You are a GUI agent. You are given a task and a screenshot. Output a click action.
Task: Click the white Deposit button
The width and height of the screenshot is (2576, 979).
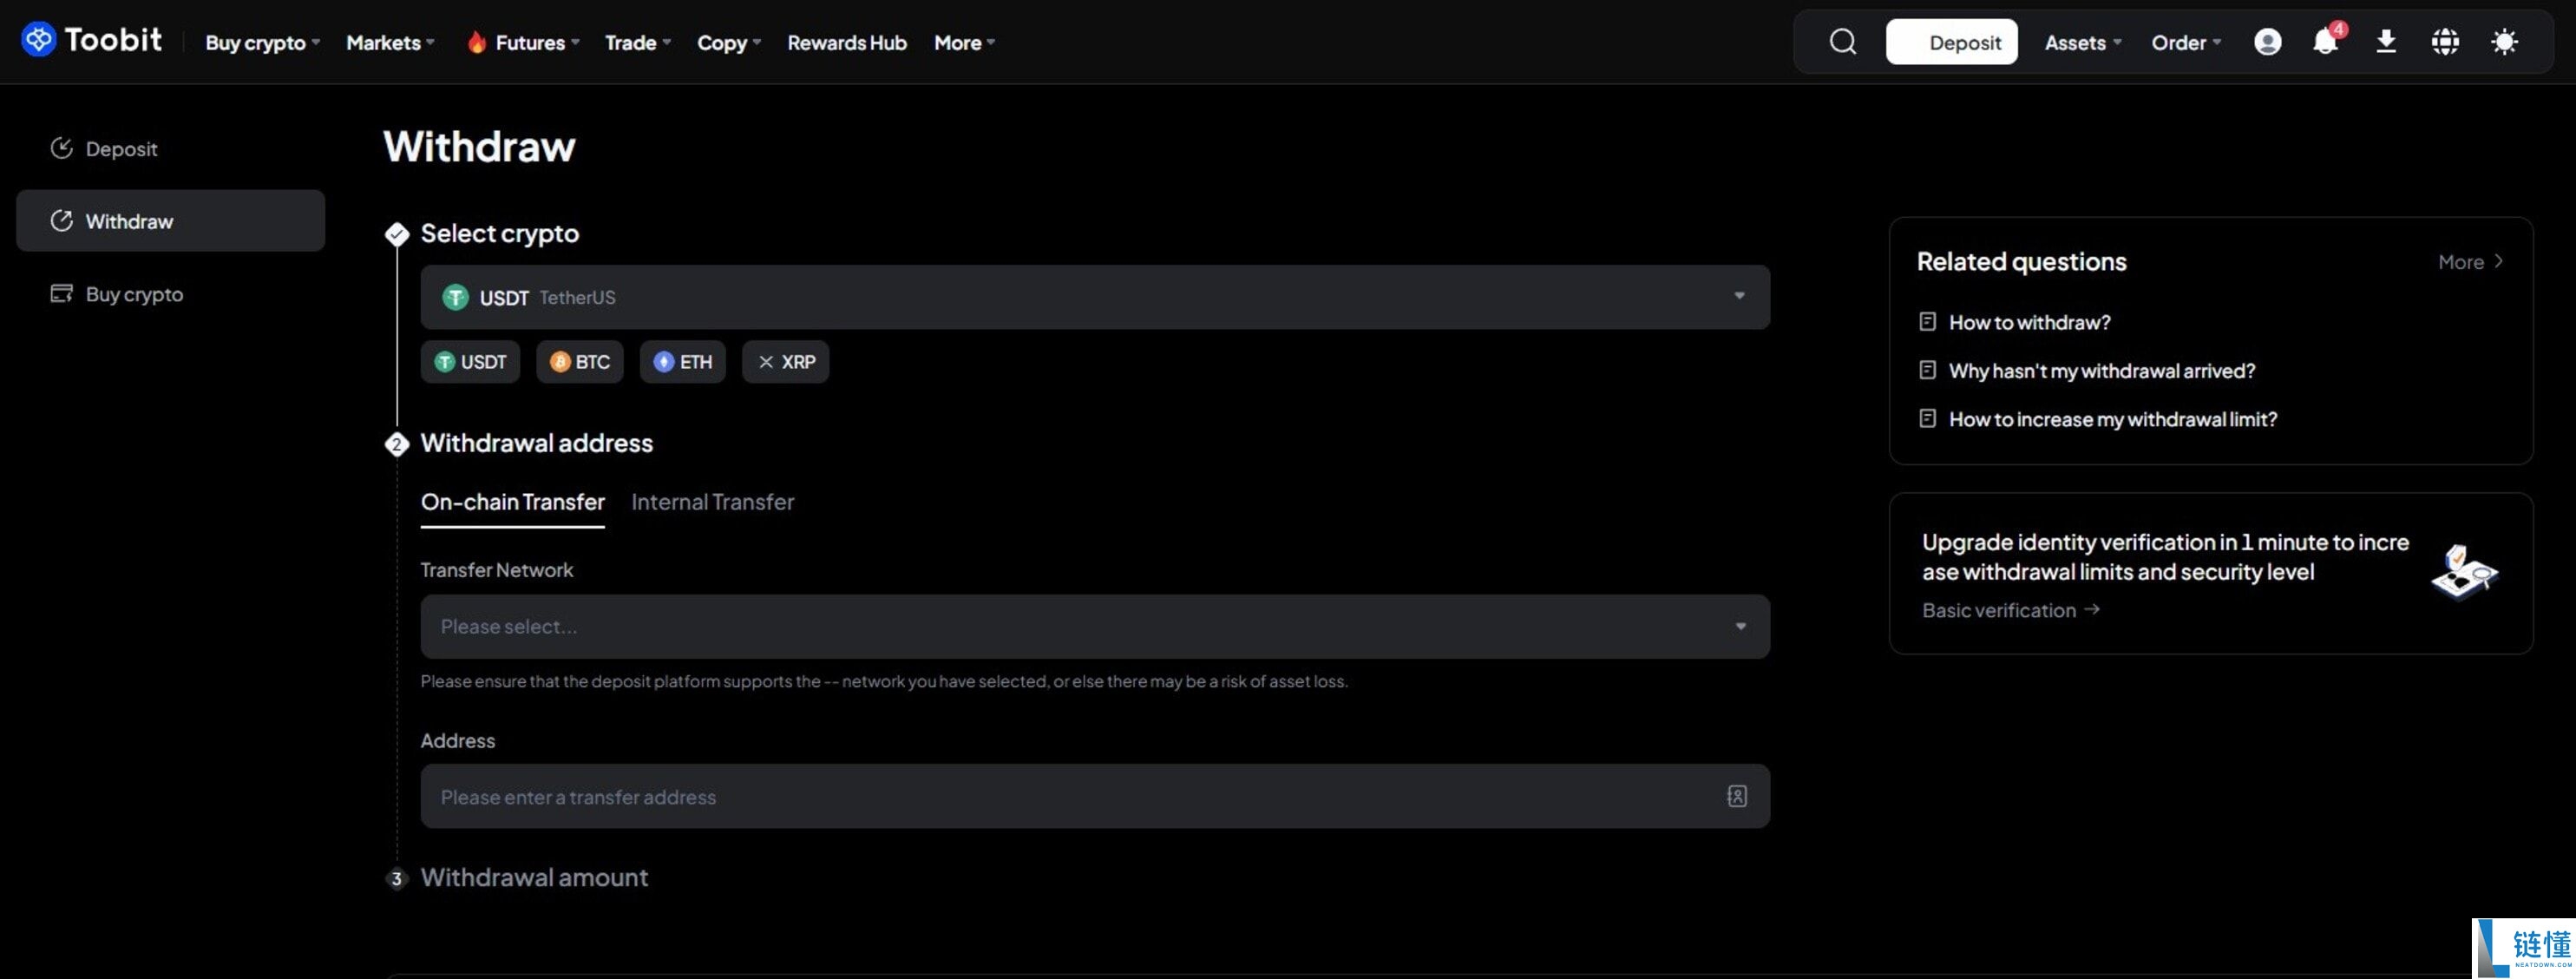point(1951,42)
